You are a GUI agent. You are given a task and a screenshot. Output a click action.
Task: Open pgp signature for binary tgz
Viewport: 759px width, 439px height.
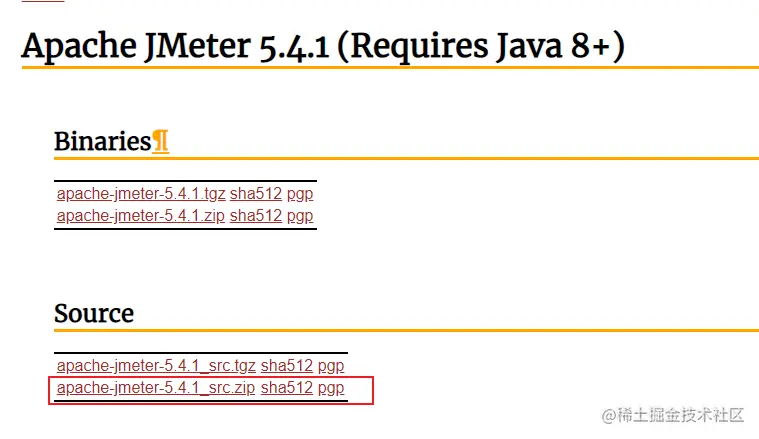[300, 195]
